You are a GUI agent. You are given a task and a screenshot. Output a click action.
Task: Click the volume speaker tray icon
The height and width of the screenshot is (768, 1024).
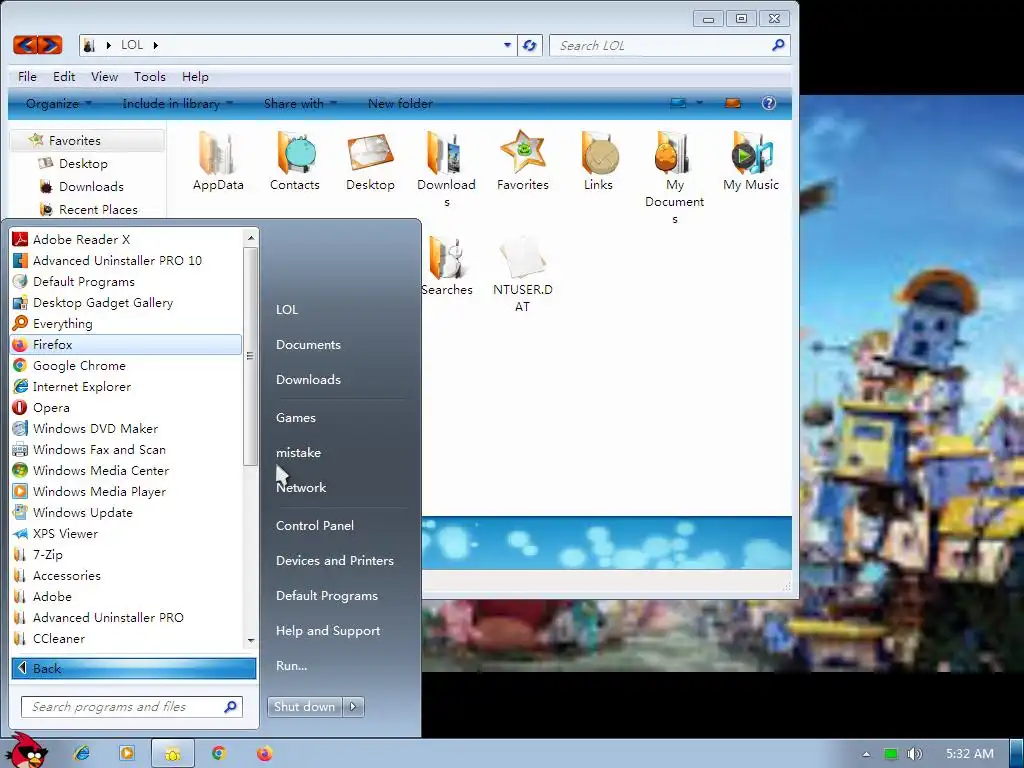click(x=914, y=754)
